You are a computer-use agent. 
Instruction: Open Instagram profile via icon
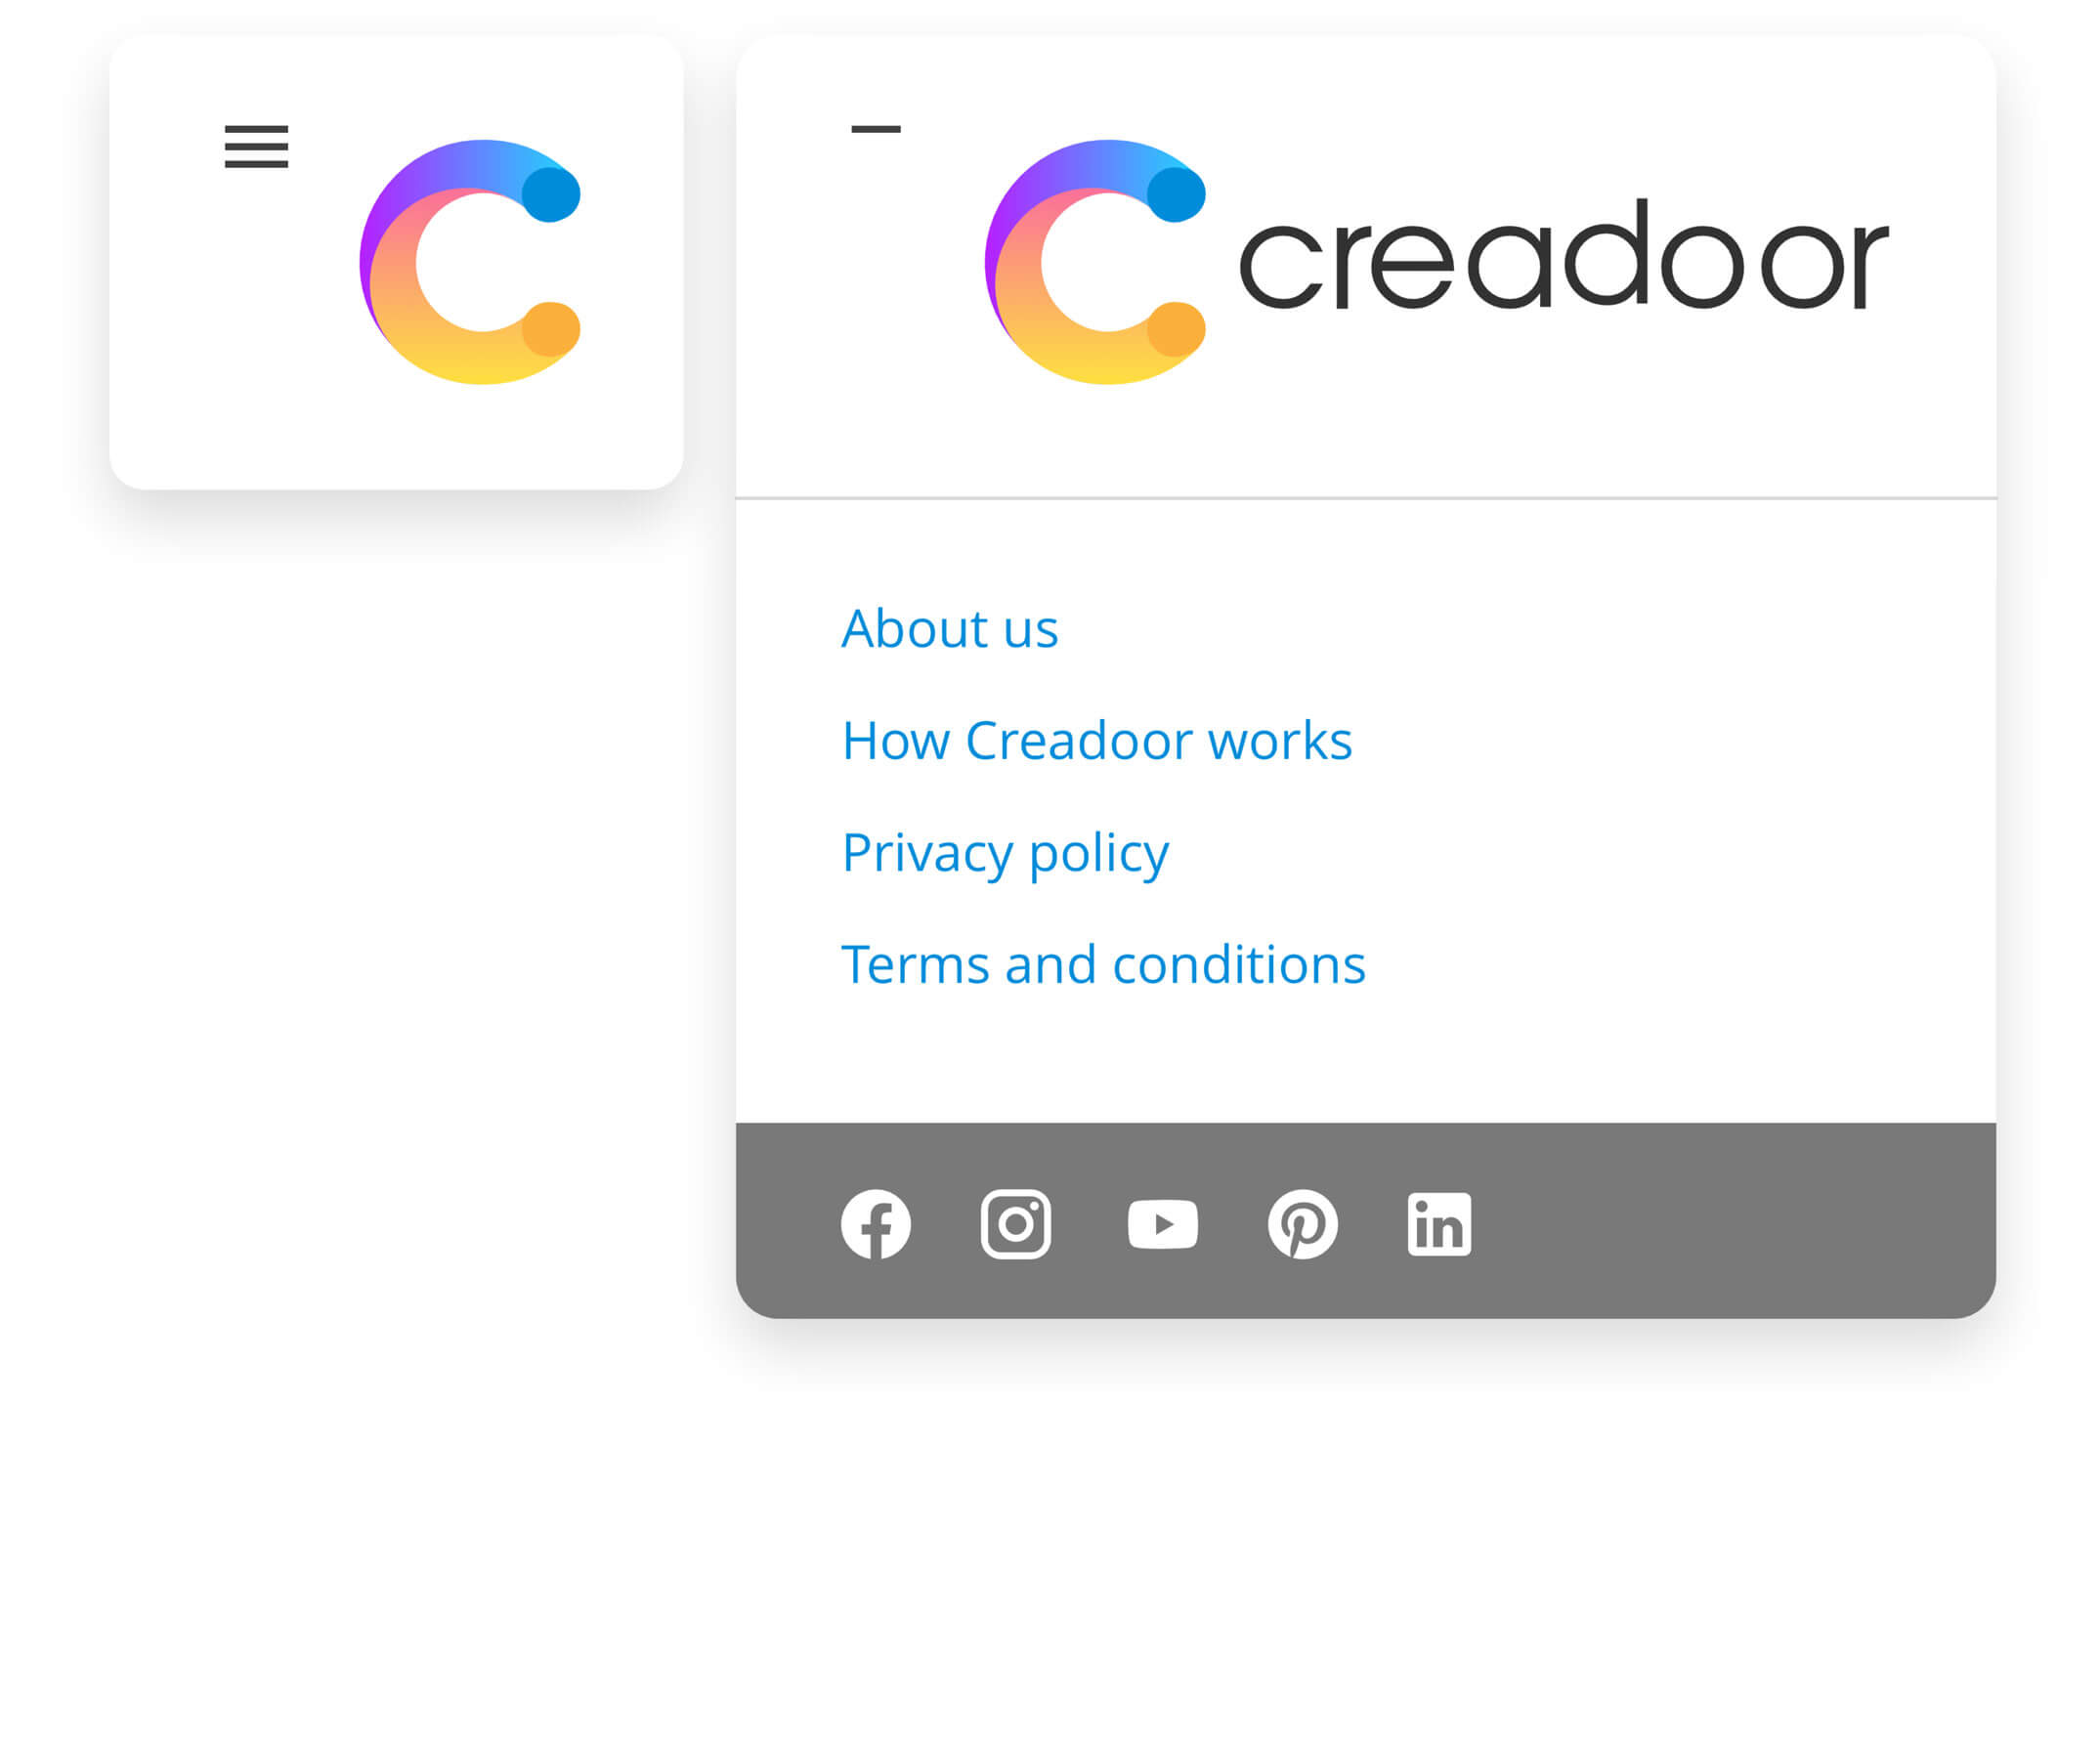tap(1015, 1224)
